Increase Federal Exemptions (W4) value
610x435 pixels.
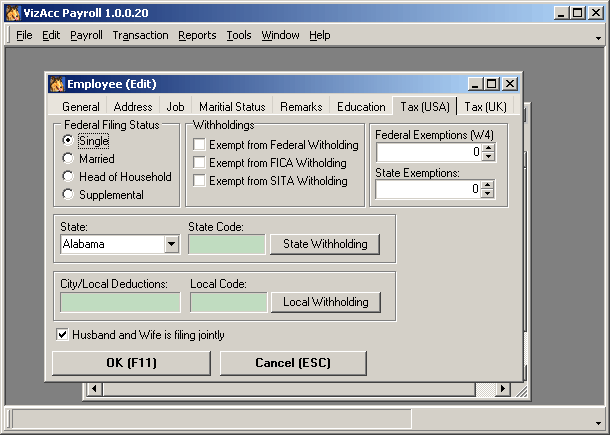(488, 148)
